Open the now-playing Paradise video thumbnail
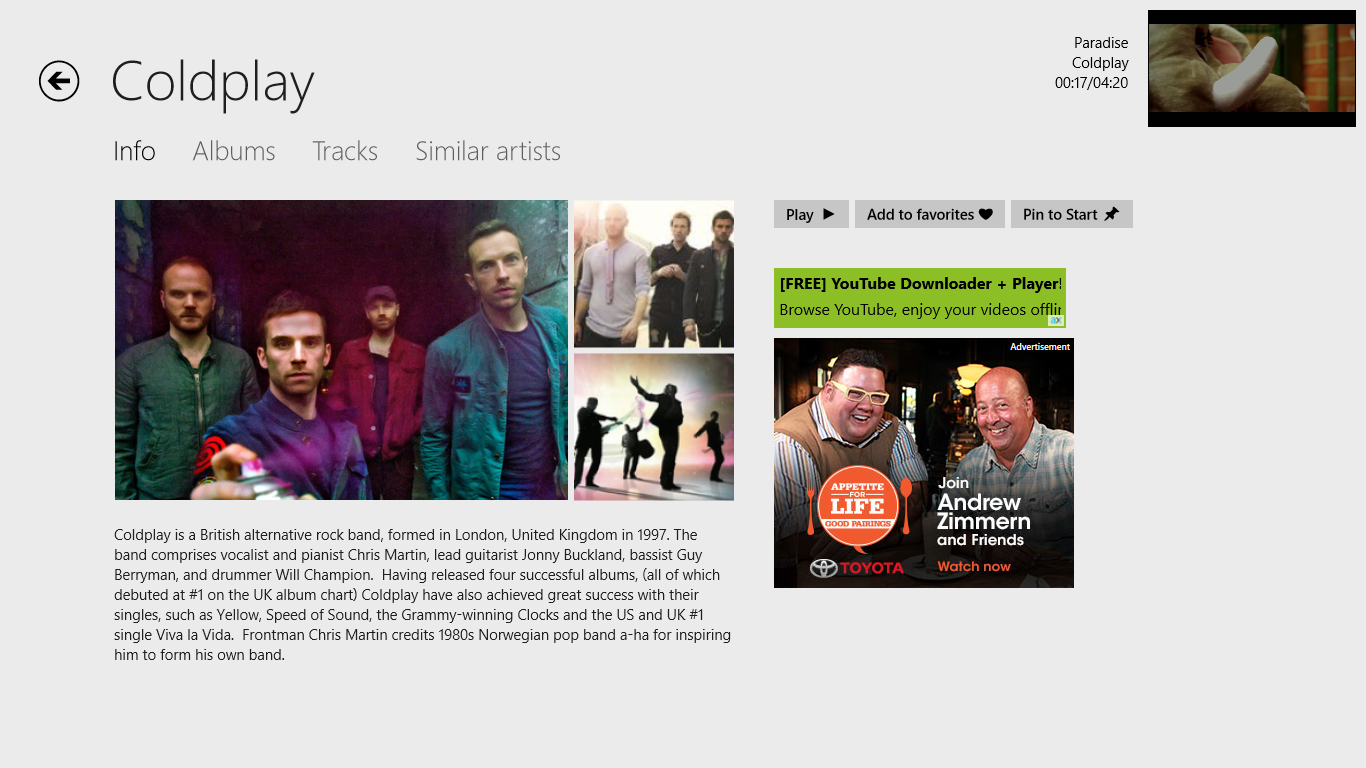Image resolution: width=1366 pixels, height=768 pixels. pos(1252,68)
